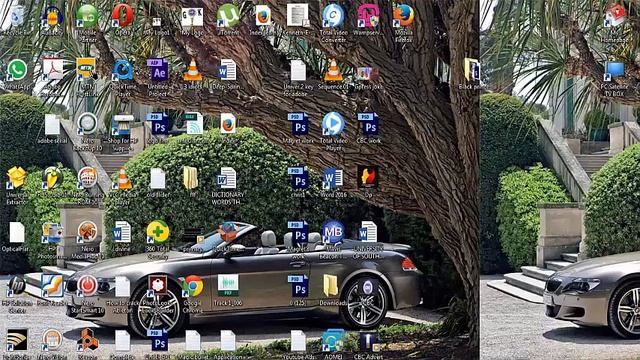Launch Nero StartSmart 10
Screen dimensions: 640x360
pos(87,286)
